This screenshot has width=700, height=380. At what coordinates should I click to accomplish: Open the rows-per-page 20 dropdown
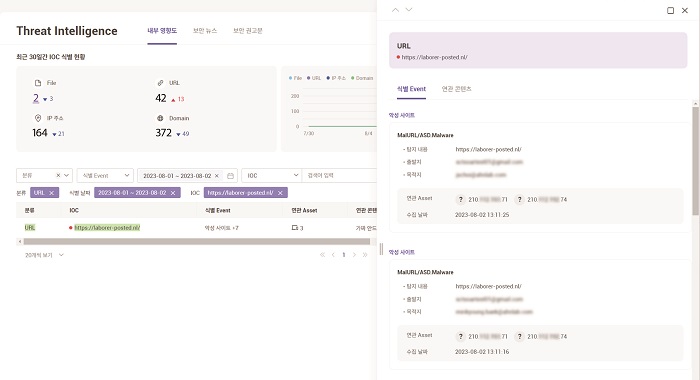[x=44, y=255]
